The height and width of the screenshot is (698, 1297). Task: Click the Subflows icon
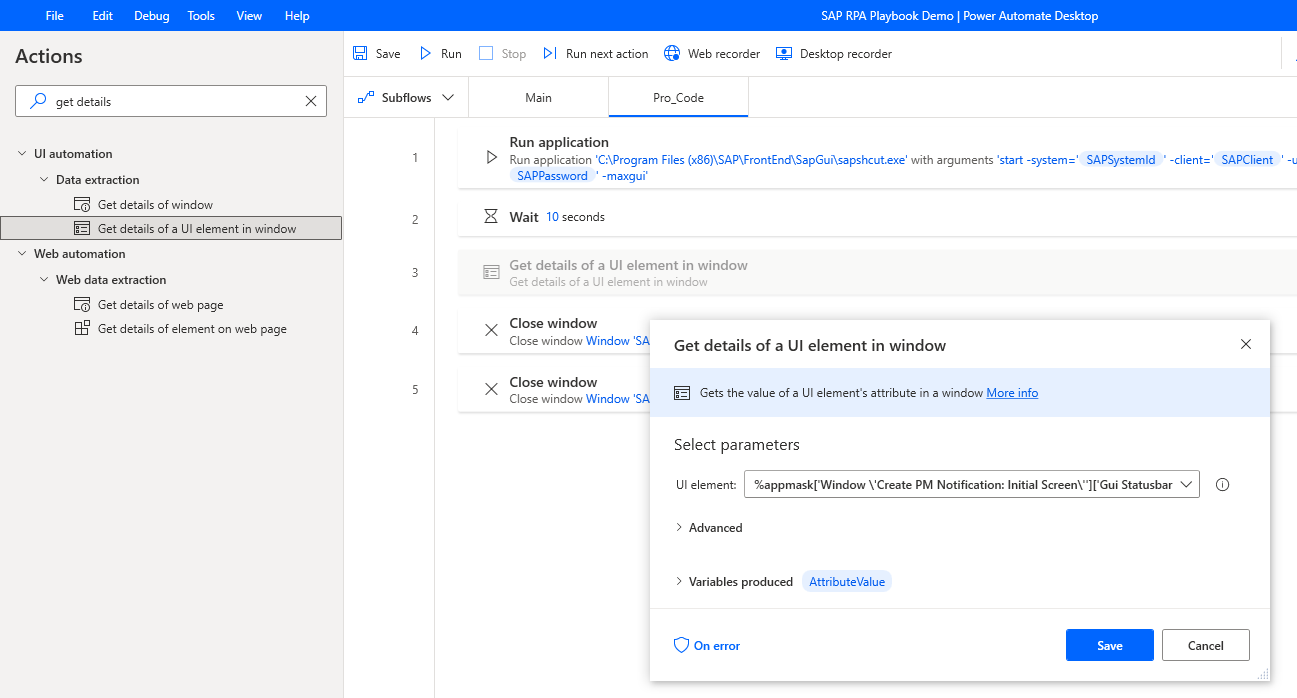click(365, 97)
